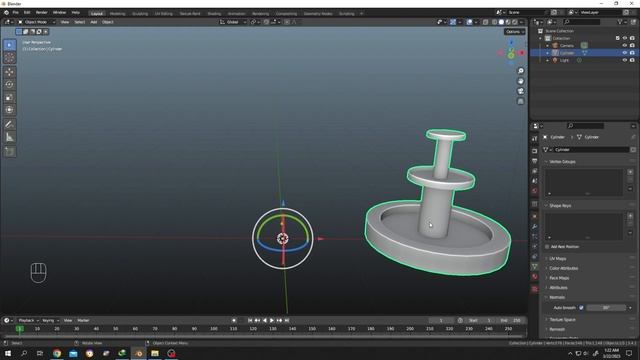Toggle the camera view icon

520,91
